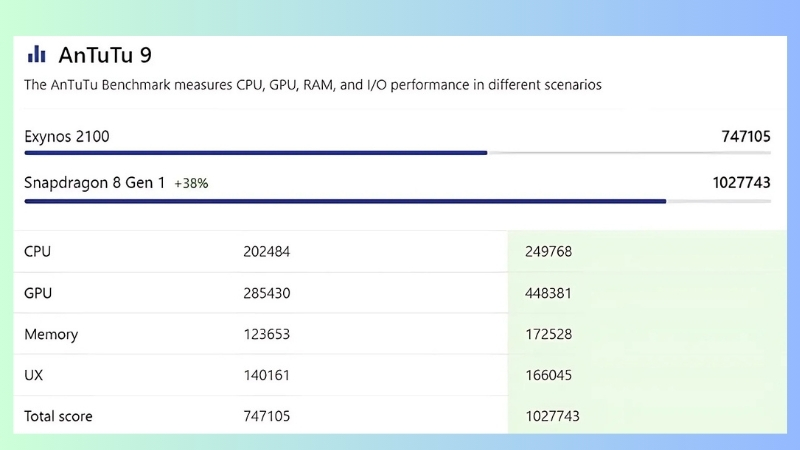Click the Snapdragon 8 Gen 1 label
800x450 pixels.
pos(95,183)
